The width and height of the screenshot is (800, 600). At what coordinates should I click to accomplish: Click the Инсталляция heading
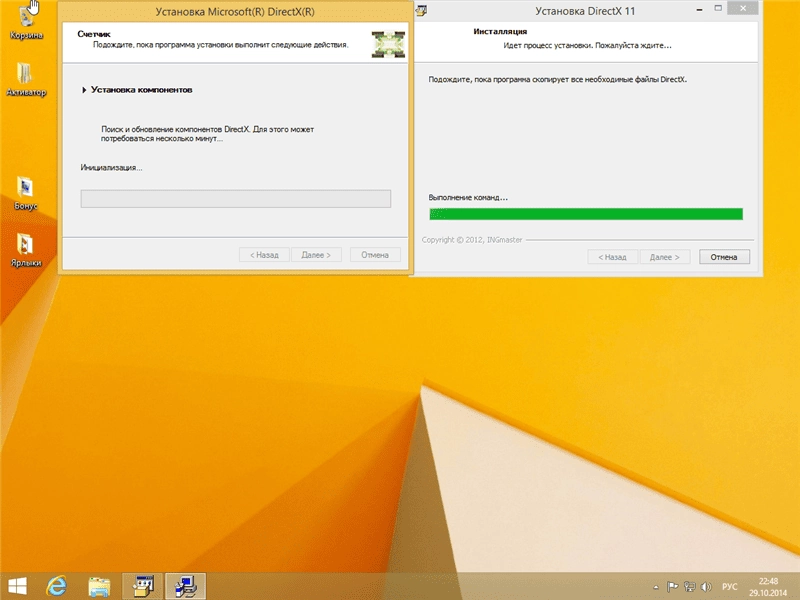(500, 32)
